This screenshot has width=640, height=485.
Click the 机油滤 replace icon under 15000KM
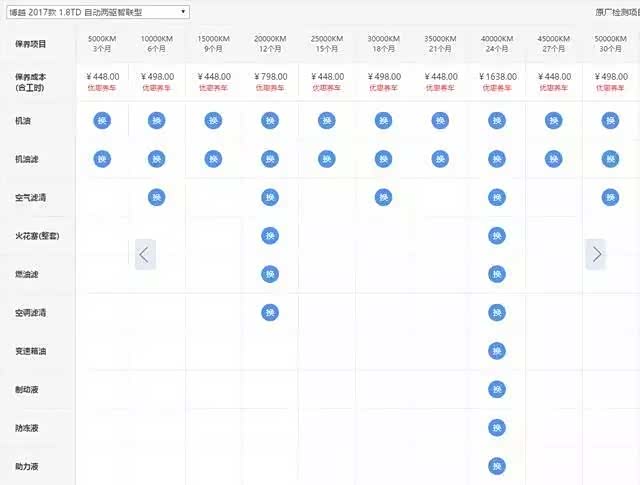click(213, 159)
